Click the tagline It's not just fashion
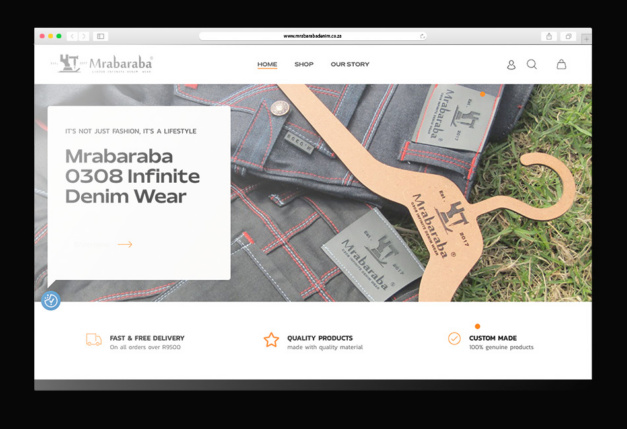Viewport: 627px width, 429px height. [131, 131]
